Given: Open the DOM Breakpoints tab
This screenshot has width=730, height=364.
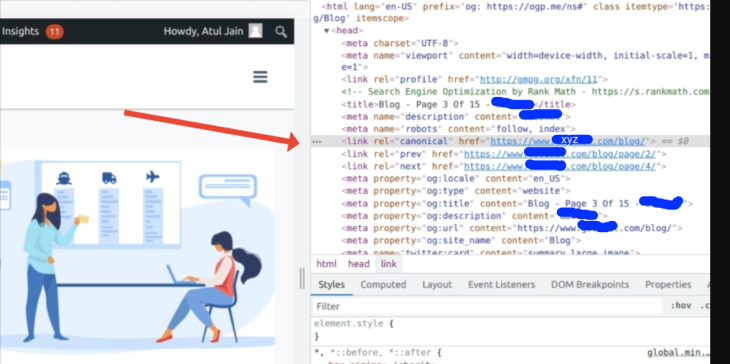Looking at the screenshot, I should (x=590, y=284).
